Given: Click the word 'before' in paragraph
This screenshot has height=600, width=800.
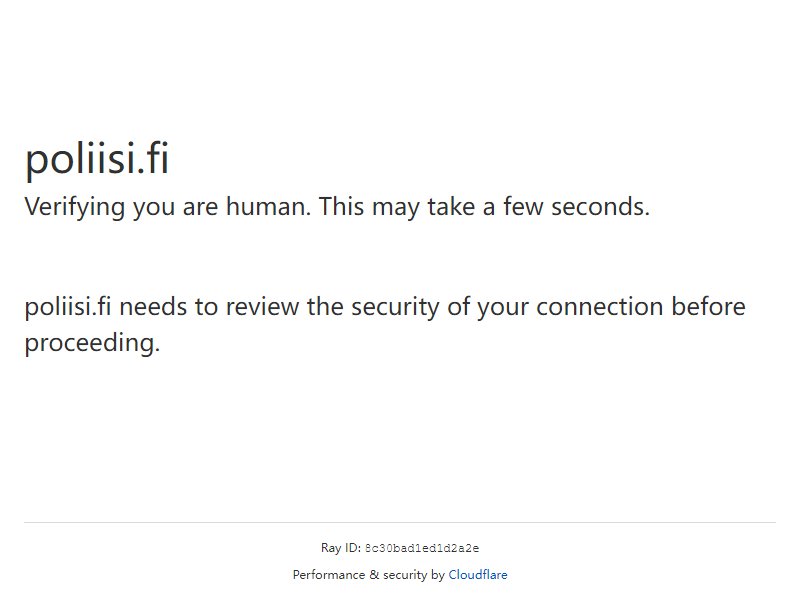Looking at the screenshot, I should click(708, 307).
